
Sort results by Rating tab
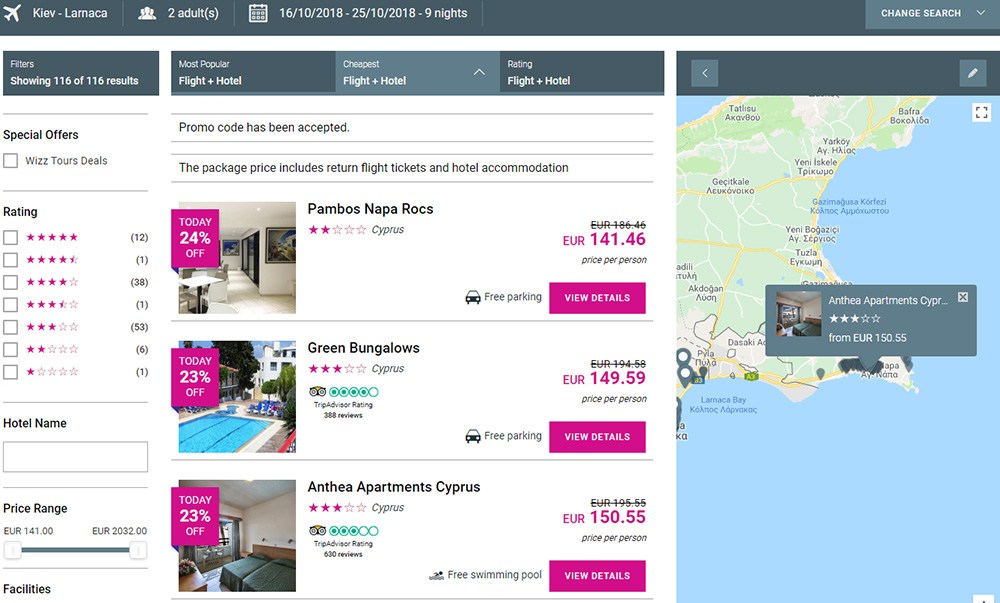click(581, 72)
